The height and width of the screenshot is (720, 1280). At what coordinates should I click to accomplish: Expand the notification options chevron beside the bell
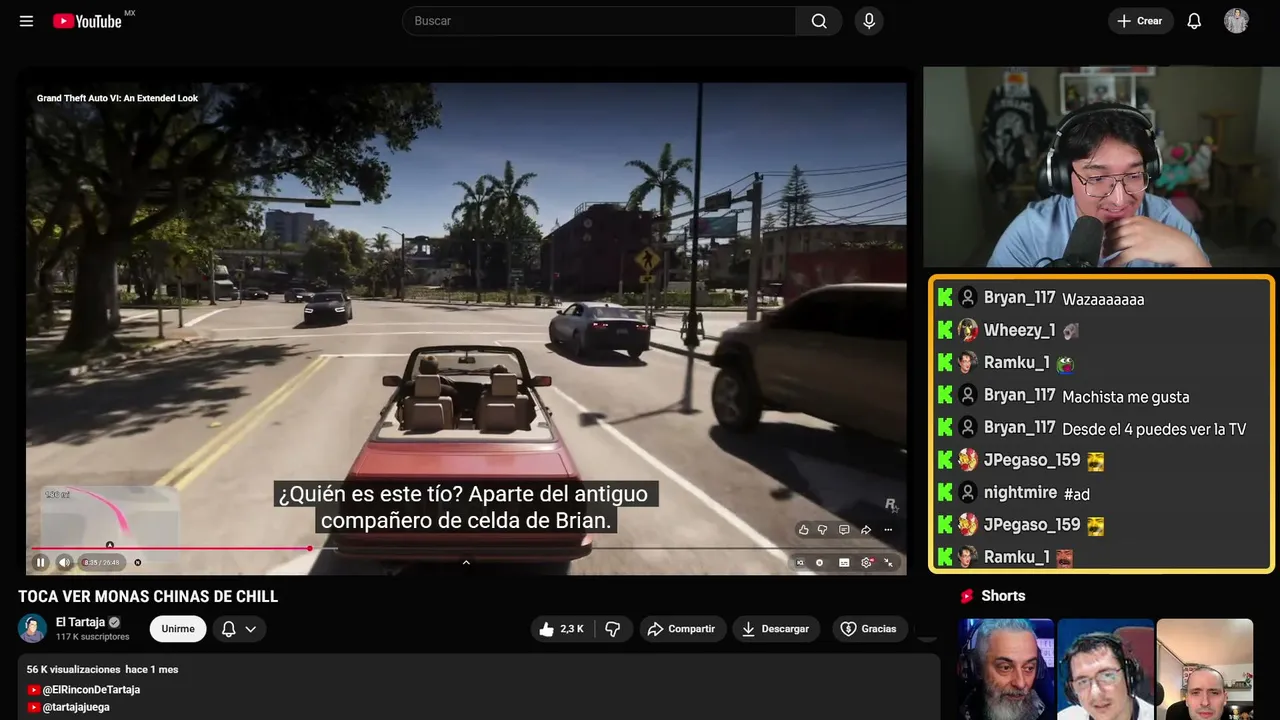[x=251, y=629]
